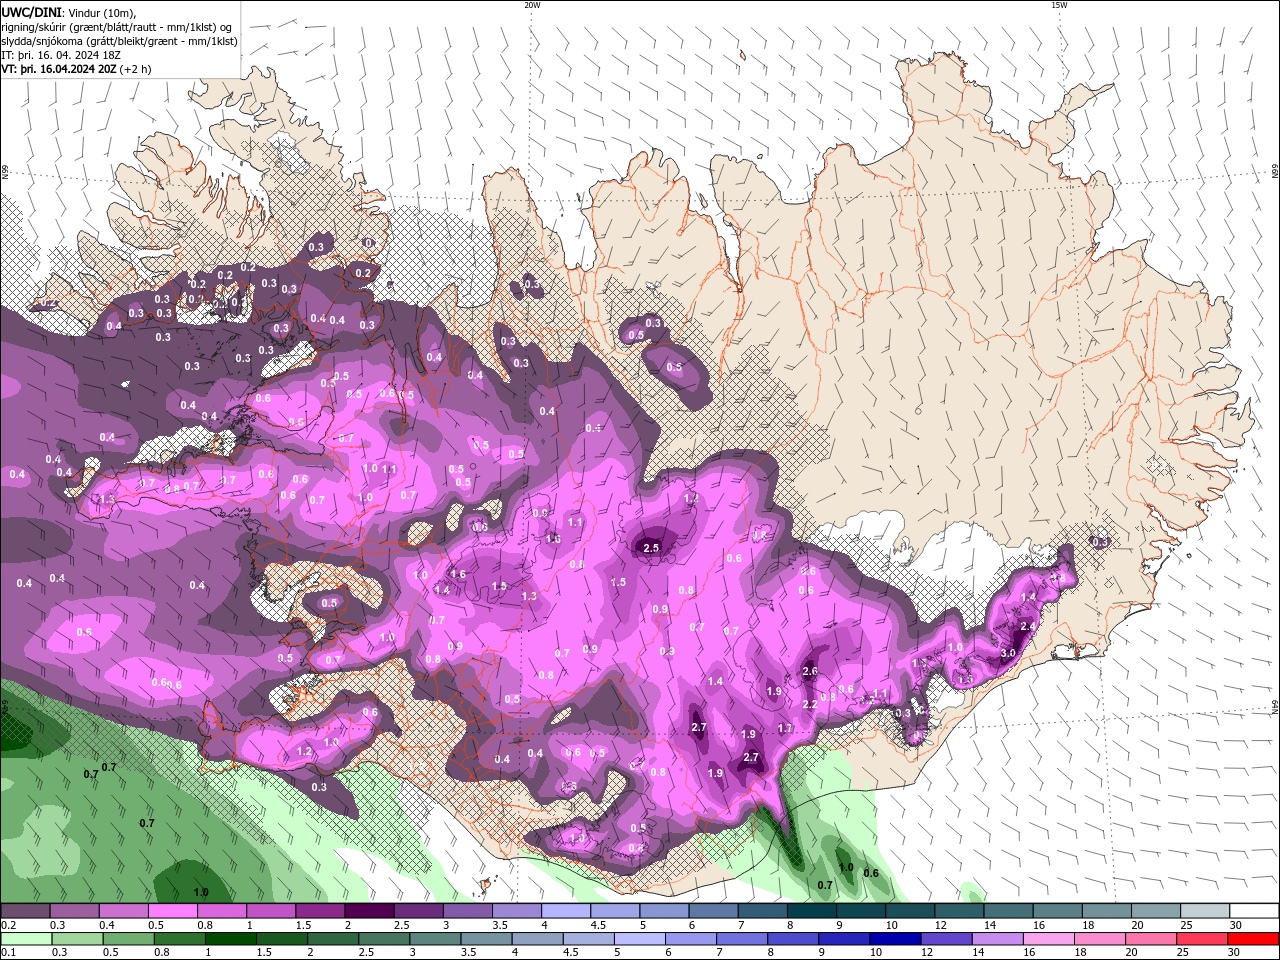Click the 3.0 snowfall value on the map
The width and height of the screenshot is (1280, 960).
tap(1008, 653)
